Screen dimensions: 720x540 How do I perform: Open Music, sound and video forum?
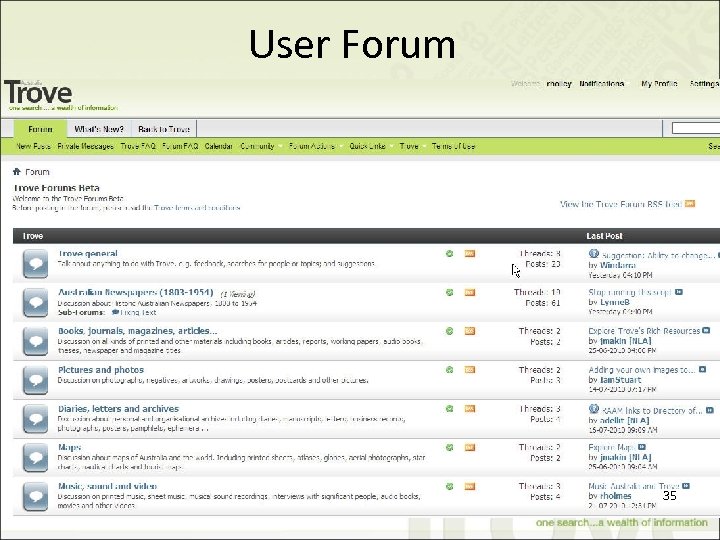point(107,486)
